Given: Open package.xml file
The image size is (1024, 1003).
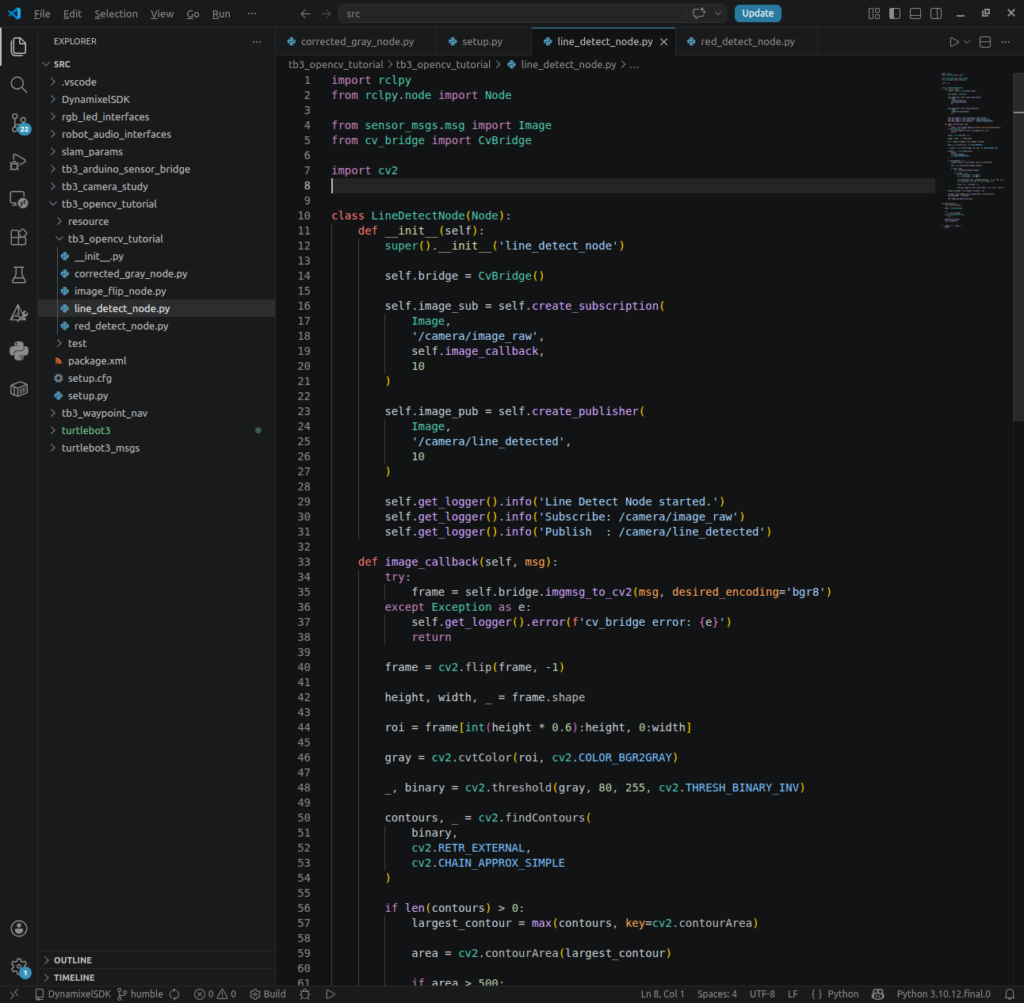Looking at the screenshot, I should pyautogui.click(x=157, y=360).
